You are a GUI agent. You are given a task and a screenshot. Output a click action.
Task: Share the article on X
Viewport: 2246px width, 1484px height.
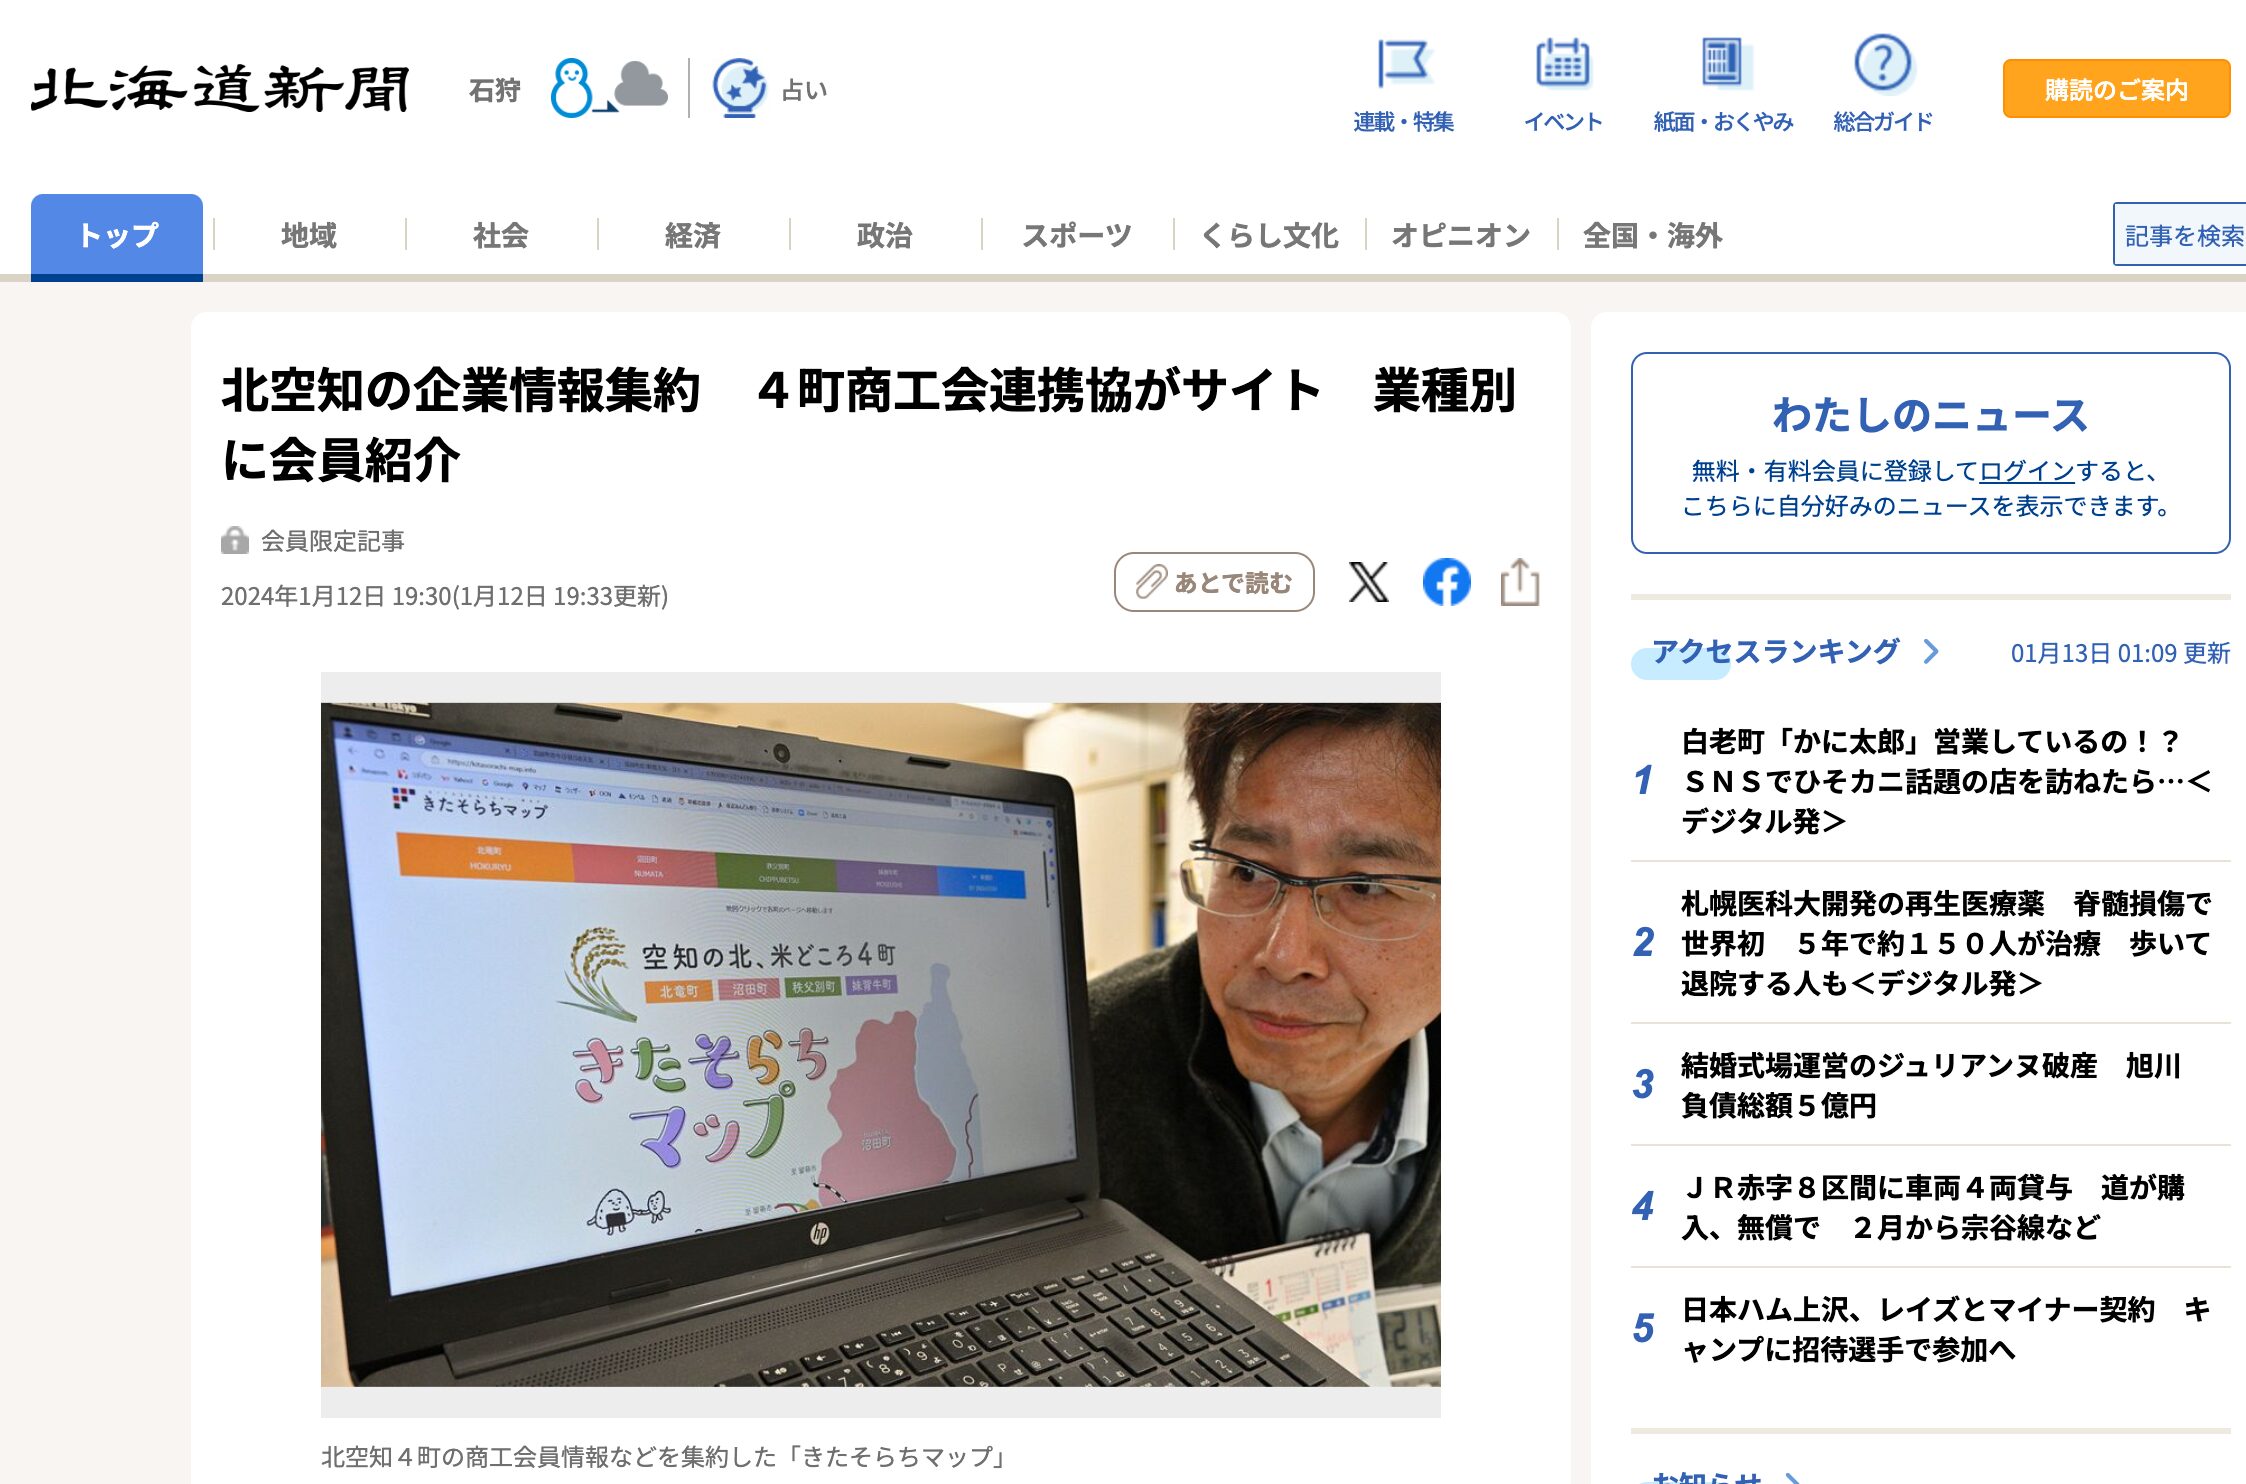(1368, 582)
